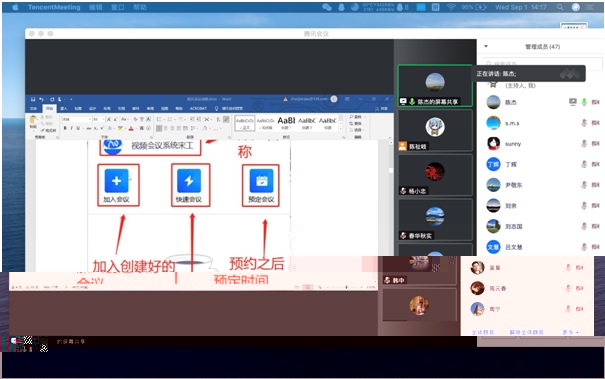Open the WeChat icon in macOS menu bar
The image size is (605, 379).
pyautogui.click(x=327, y=7)
